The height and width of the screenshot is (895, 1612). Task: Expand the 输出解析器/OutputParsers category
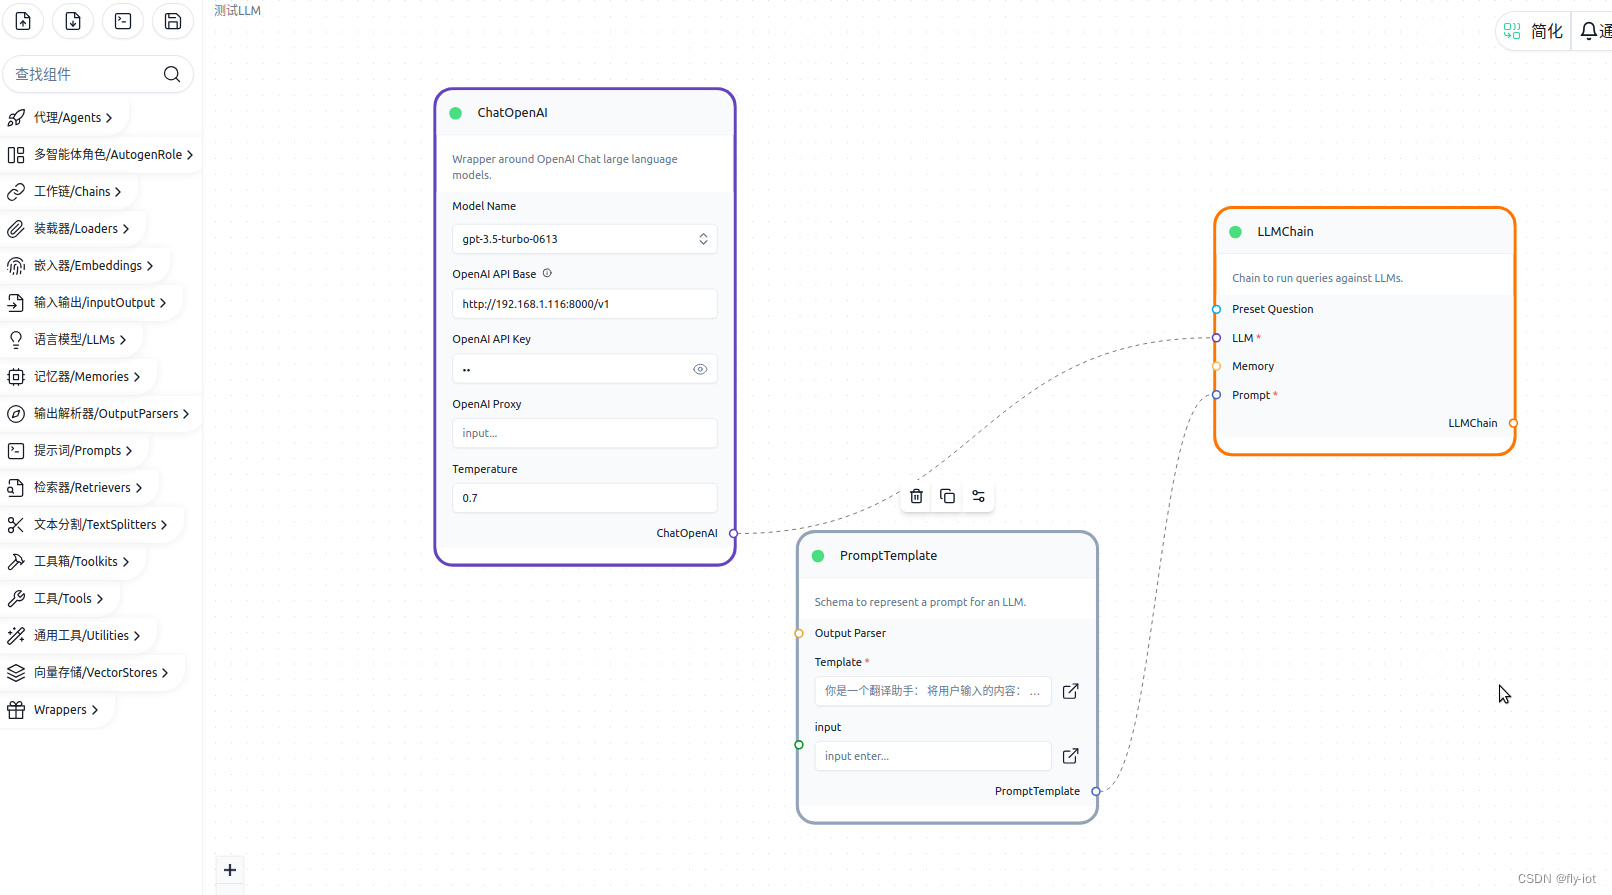99,413
